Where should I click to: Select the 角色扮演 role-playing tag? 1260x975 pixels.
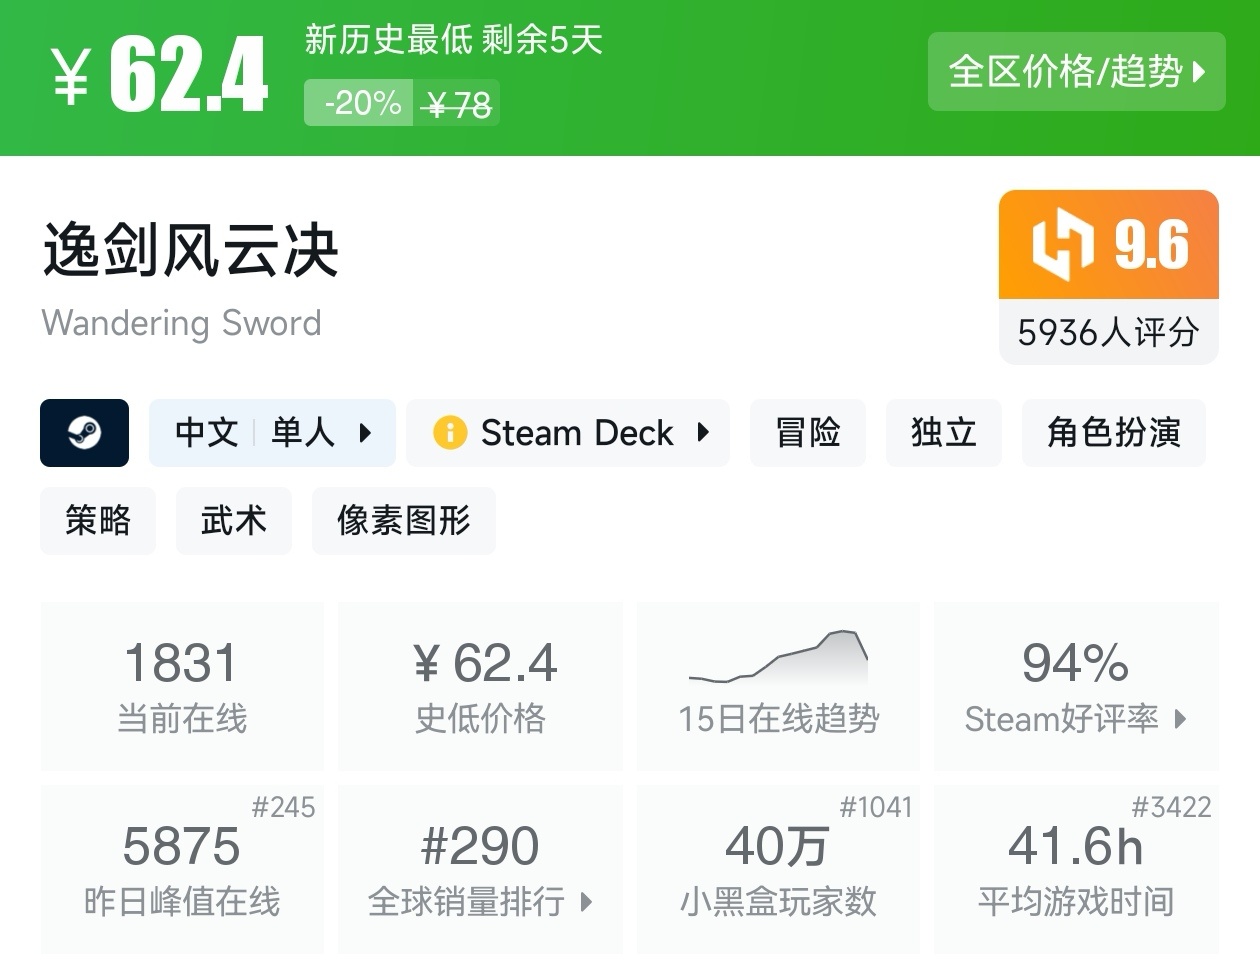click(x=1113, y=433)
